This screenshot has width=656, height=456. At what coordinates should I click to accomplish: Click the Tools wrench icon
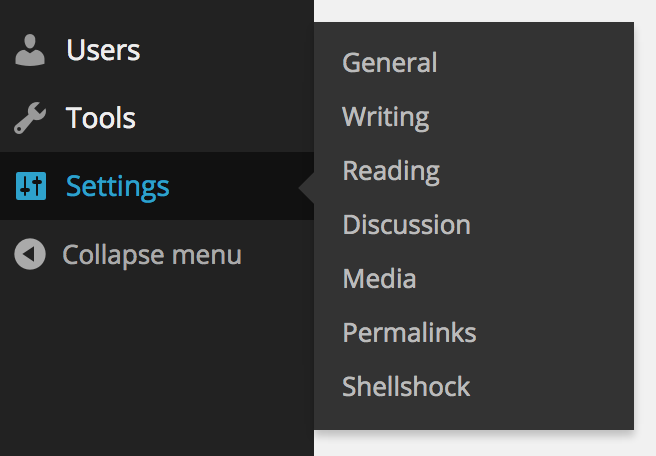(x=30, y=118)
